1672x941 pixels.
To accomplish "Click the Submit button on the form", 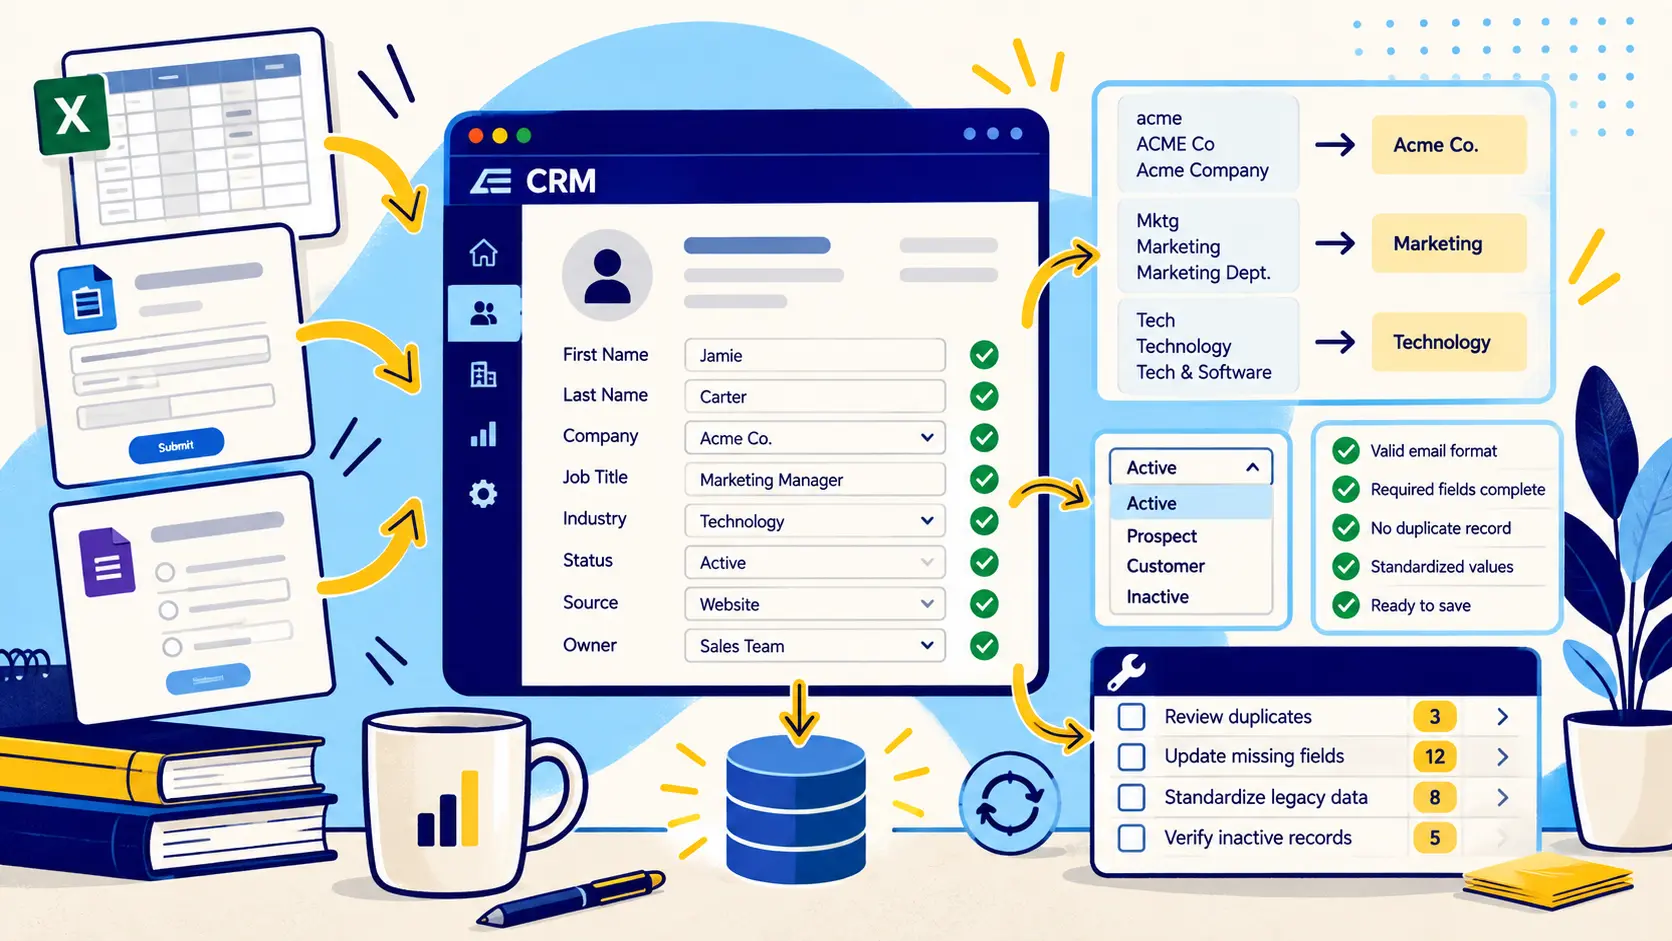I will coord(176,446).
